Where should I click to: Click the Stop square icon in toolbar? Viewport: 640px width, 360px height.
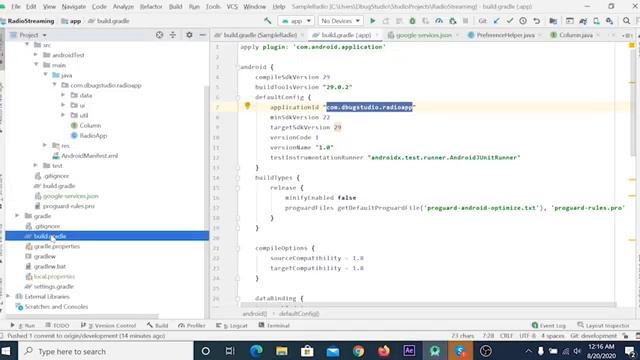point(465,21)
